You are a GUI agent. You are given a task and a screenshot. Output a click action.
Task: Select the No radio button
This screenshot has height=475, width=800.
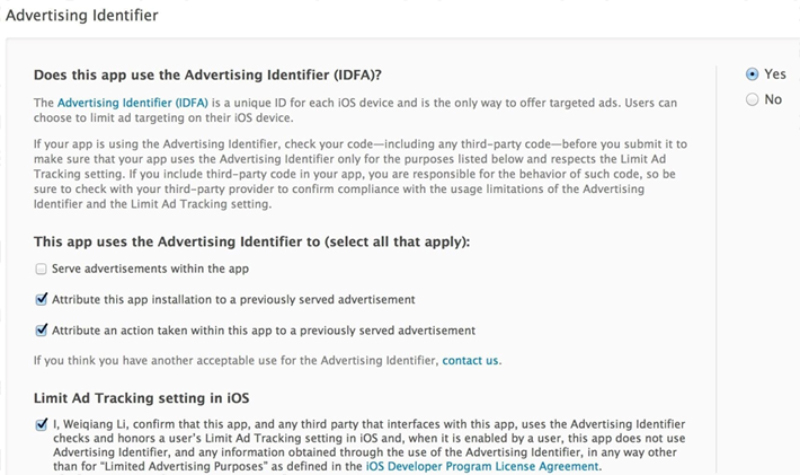point(752,99)
